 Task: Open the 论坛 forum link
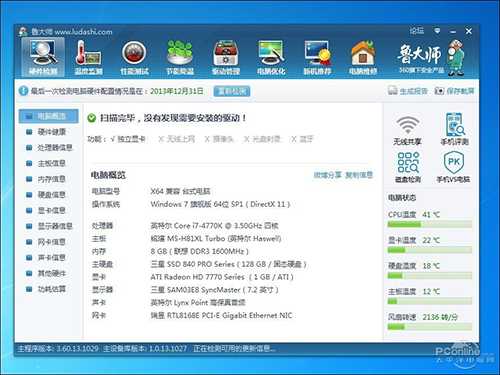point(417,31)
